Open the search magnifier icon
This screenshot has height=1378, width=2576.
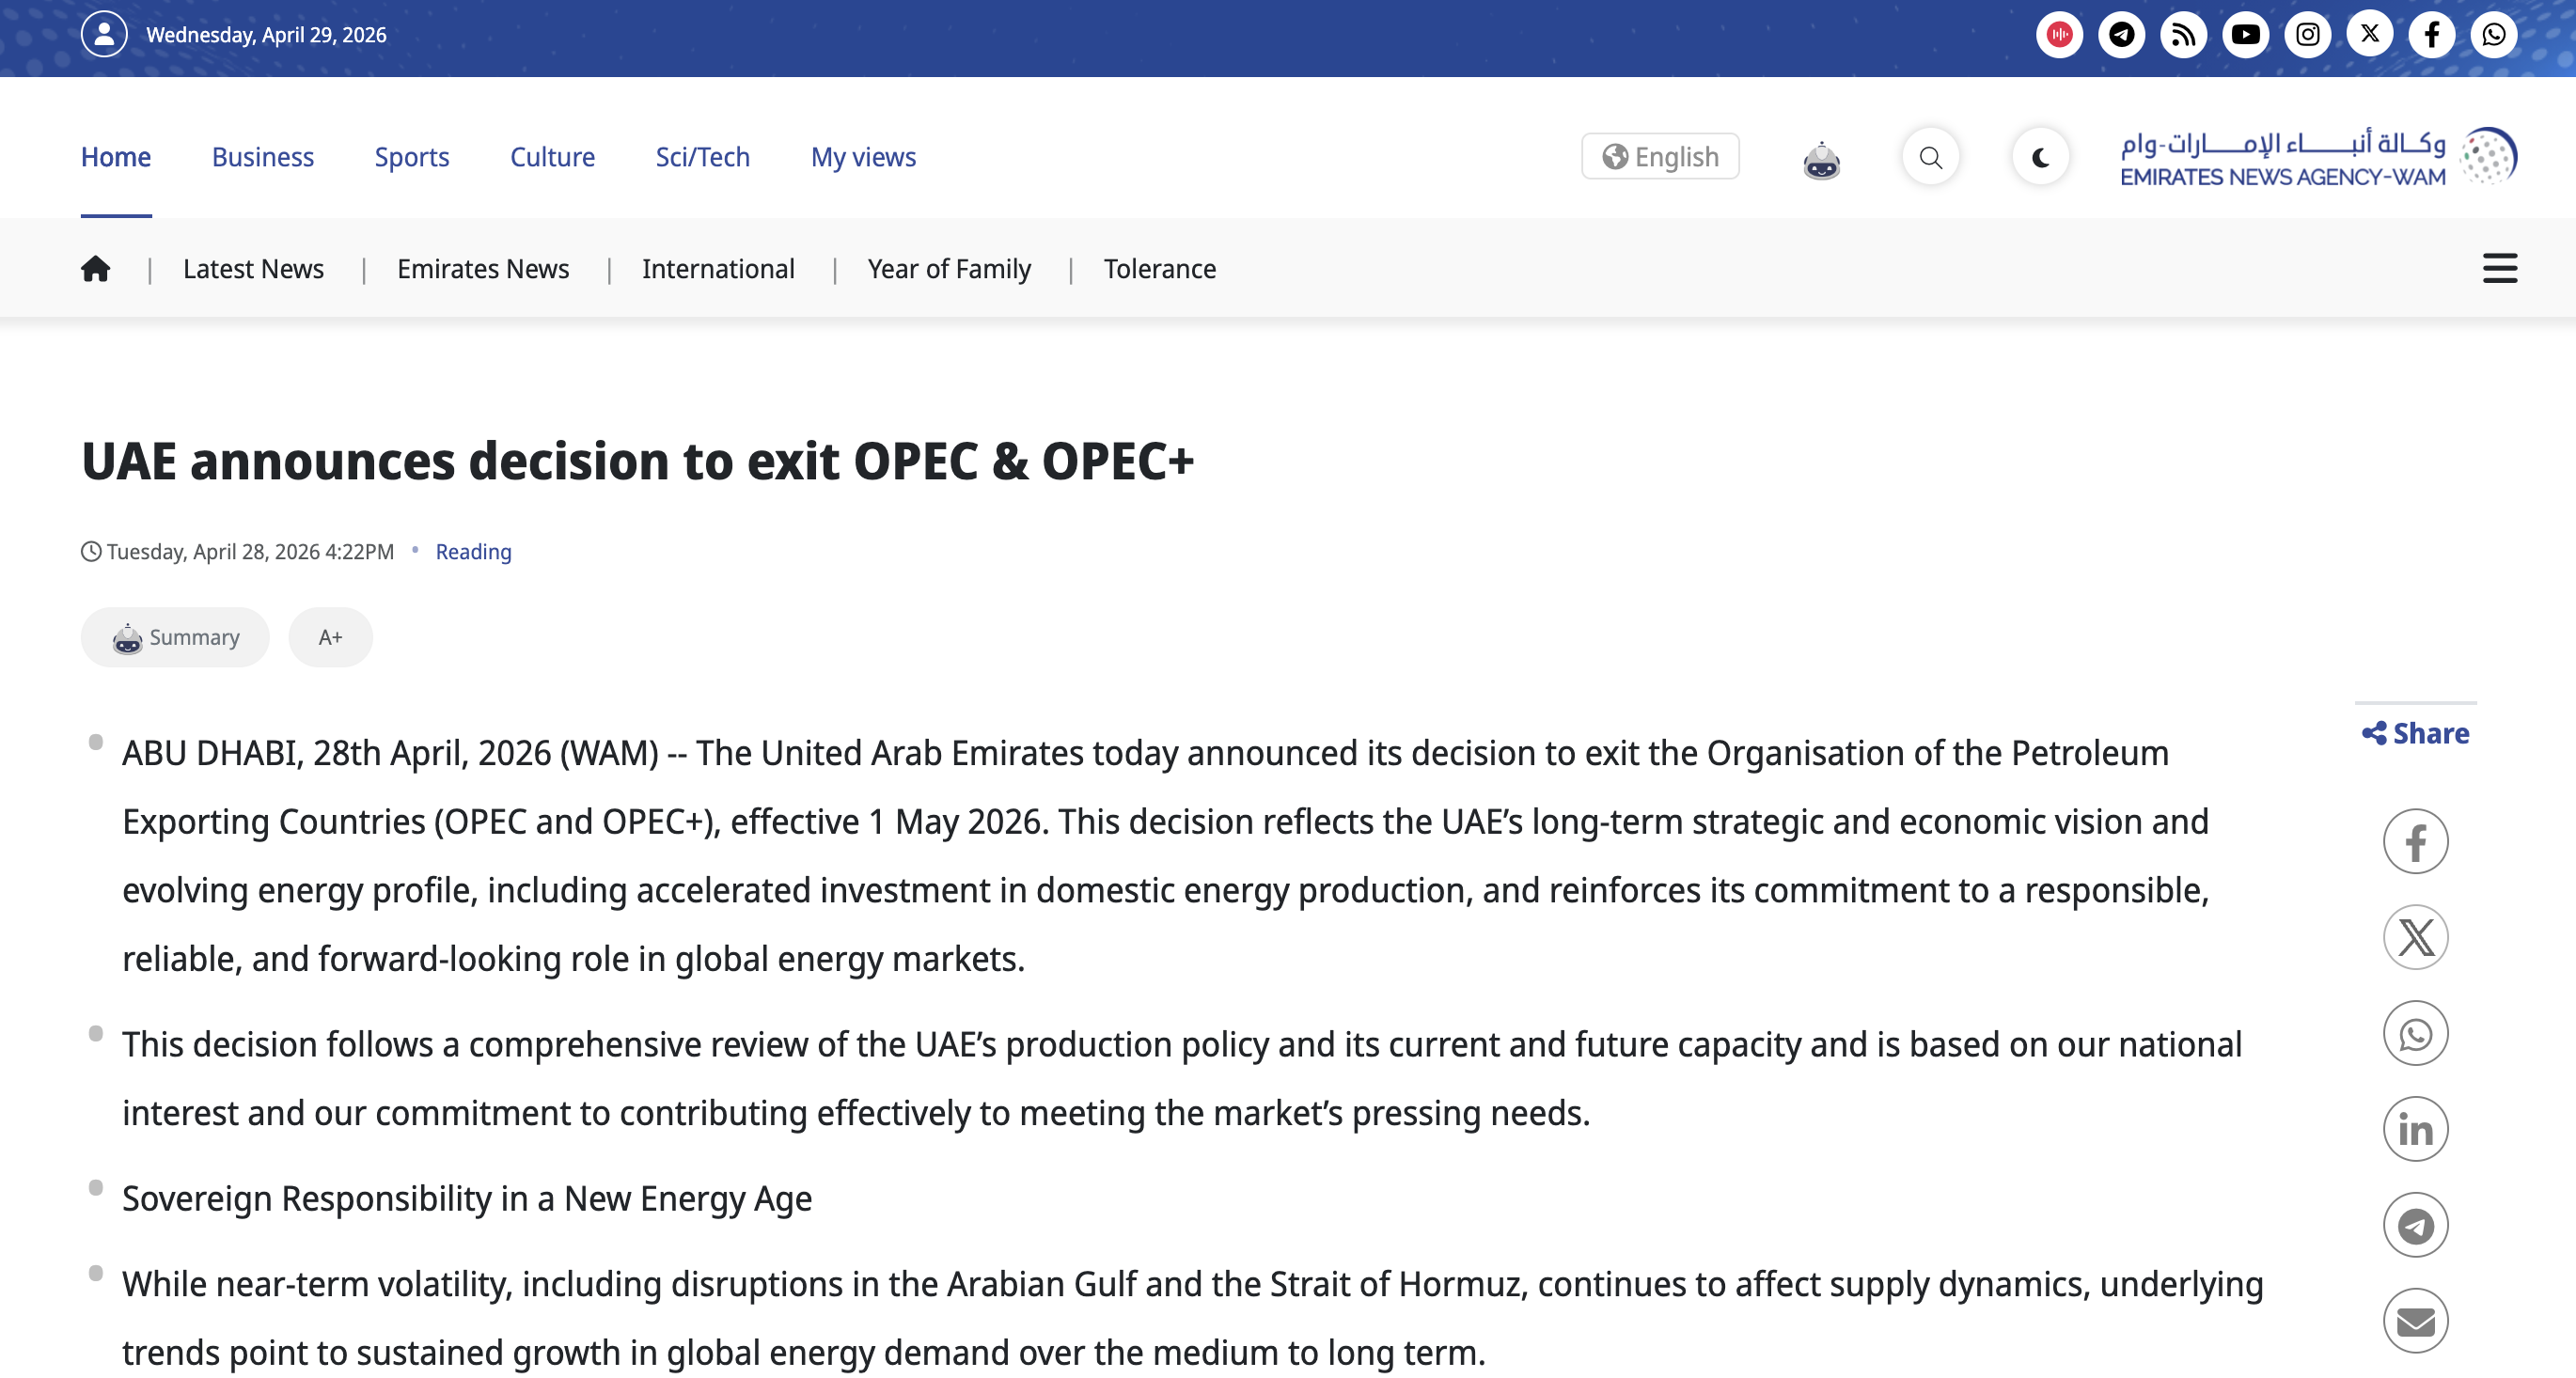tap(1930, 157)
